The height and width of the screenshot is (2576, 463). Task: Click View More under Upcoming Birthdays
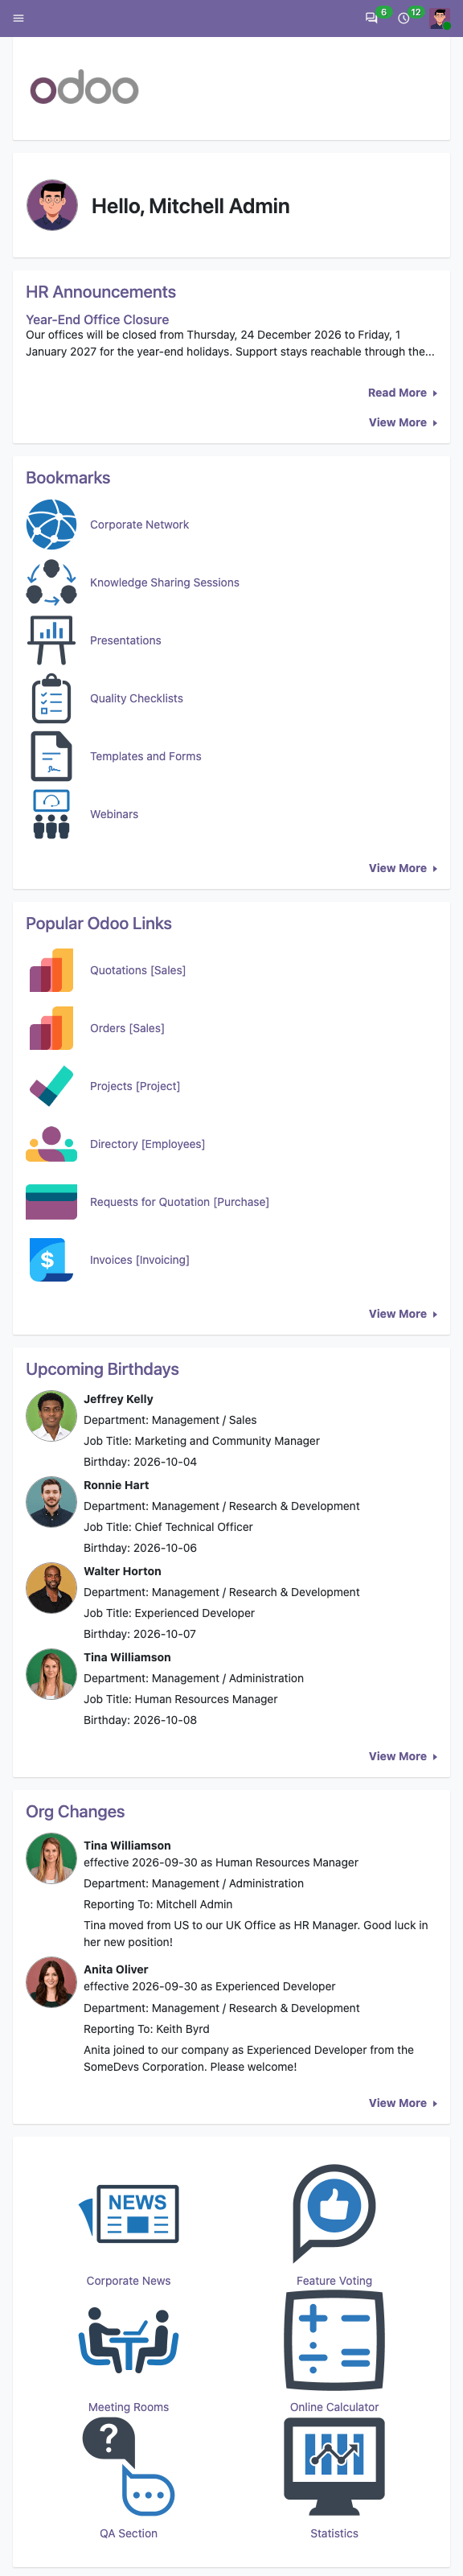point(403,1757)
